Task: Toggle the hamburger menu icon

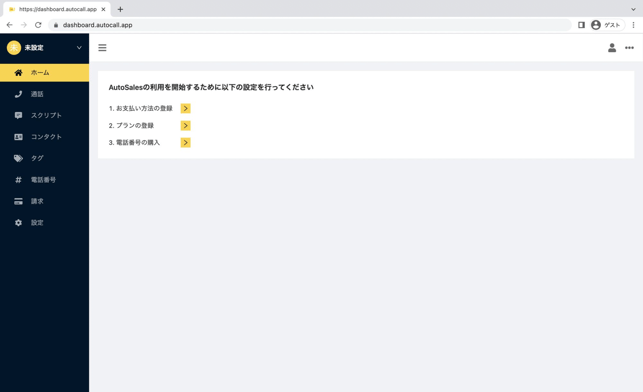Action: 103,48
